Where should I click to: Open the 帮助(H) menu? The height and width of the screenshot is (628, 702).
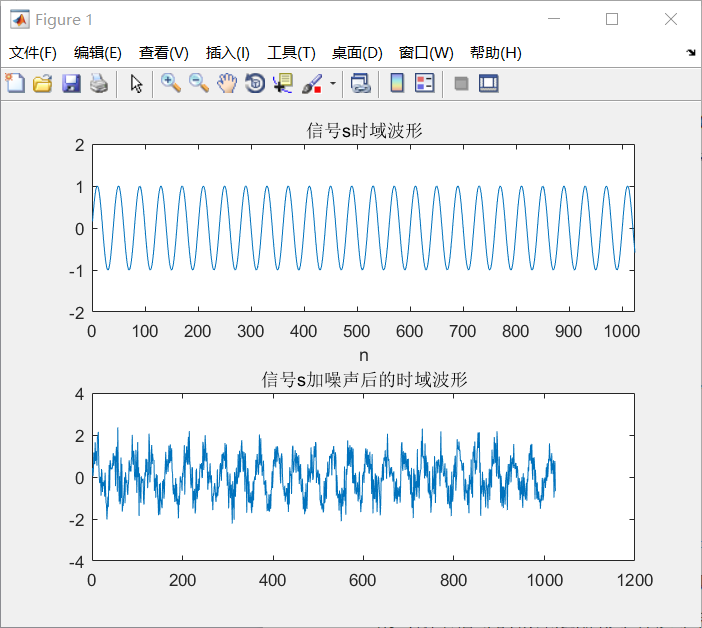point(495,53)
